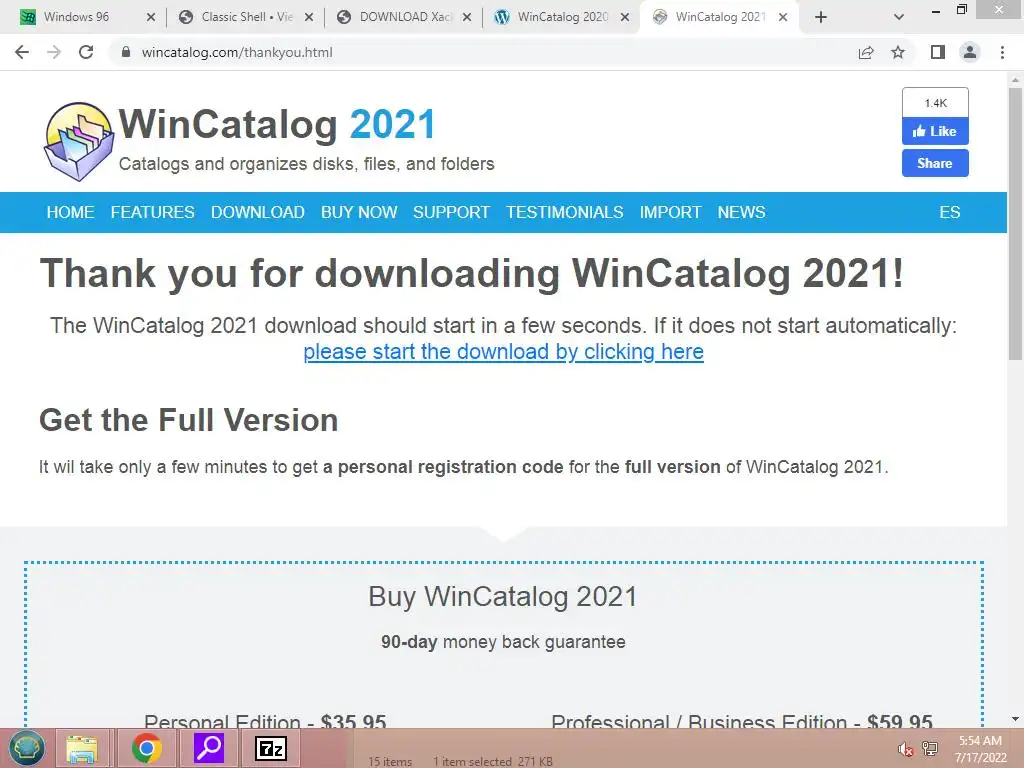Image resolution: width=1024 pixels, height=768 pixels.
Task: Go back to the previous page
Action: pyautogui.click(x=22, y=52)
